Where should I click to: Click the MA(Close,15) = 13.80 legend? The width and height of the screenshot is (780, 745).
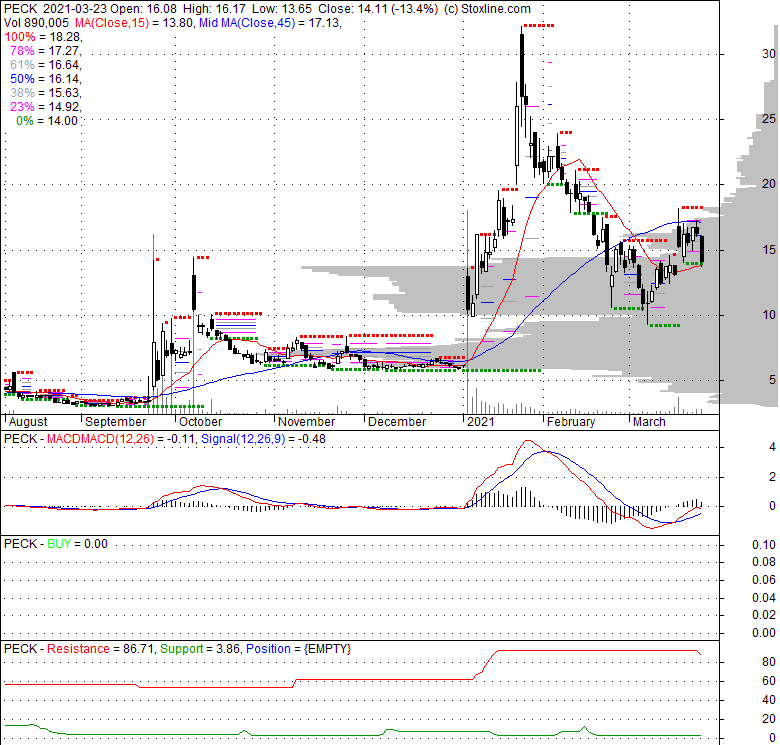coord(134,23)
